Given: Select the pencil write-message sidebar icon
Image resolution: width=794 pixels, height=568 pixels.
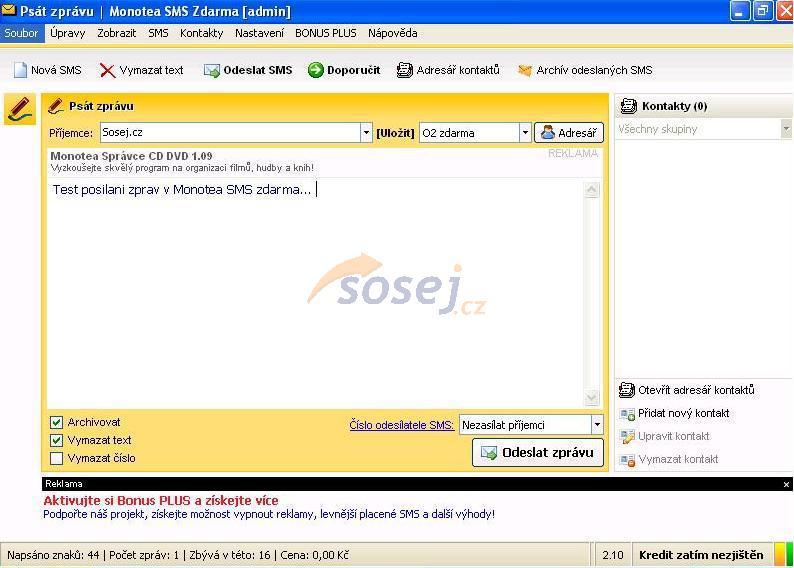Looking at the screenshot, I should [20, 109].
